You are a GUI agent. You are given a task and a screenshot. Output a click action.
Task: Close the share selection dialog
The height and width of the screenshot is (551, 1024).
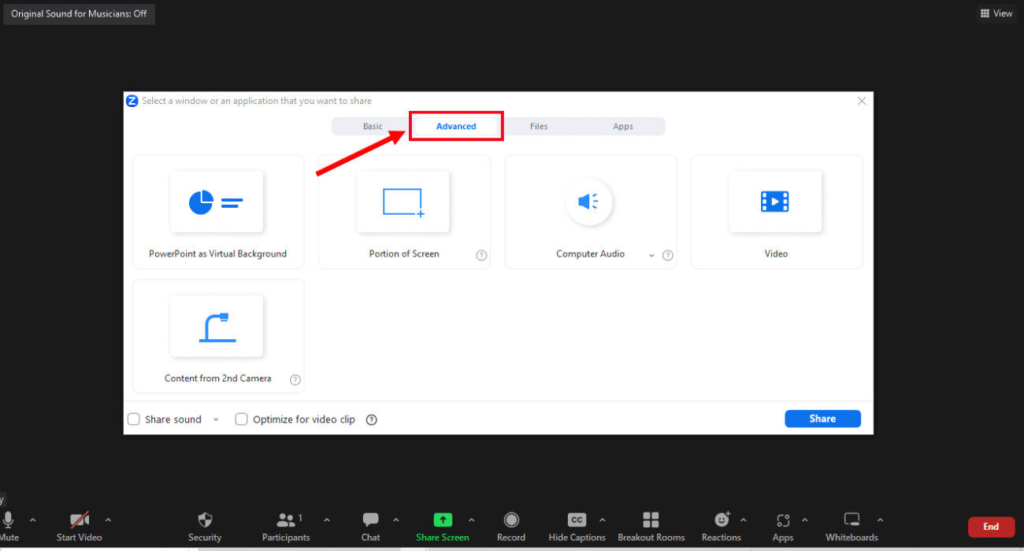coord(861,101)
